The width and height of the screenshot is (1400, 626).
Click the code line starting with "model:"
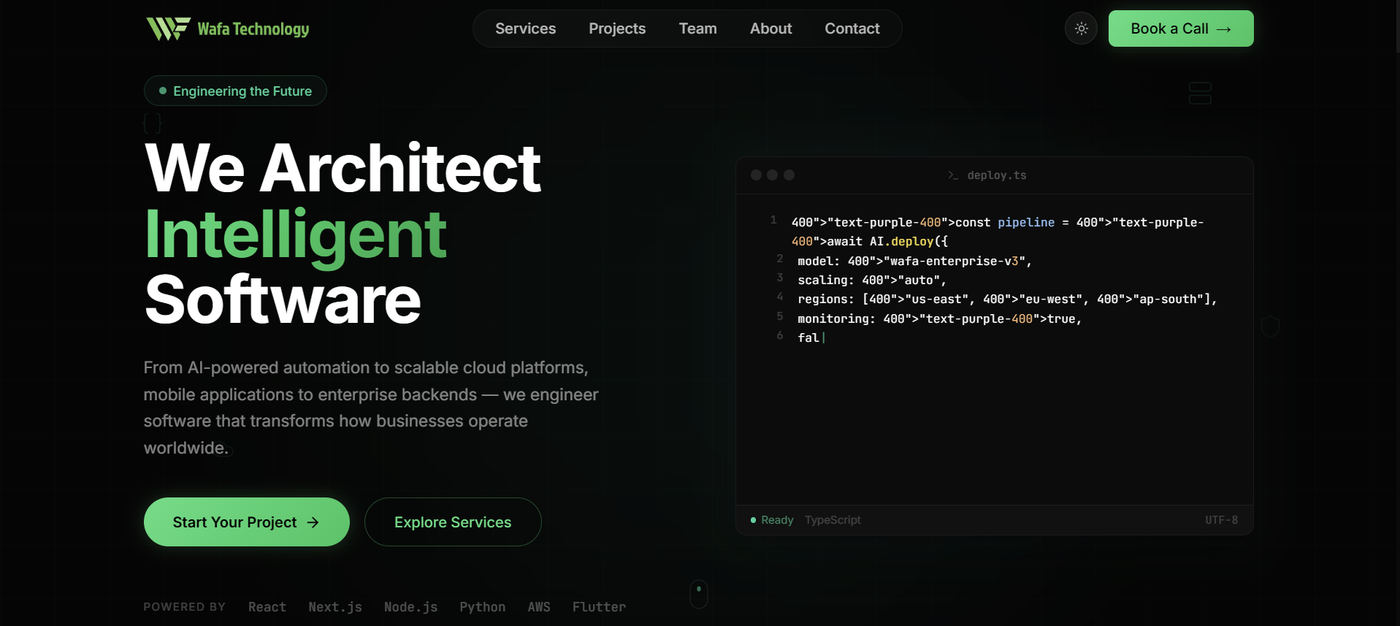pos(914,261)
